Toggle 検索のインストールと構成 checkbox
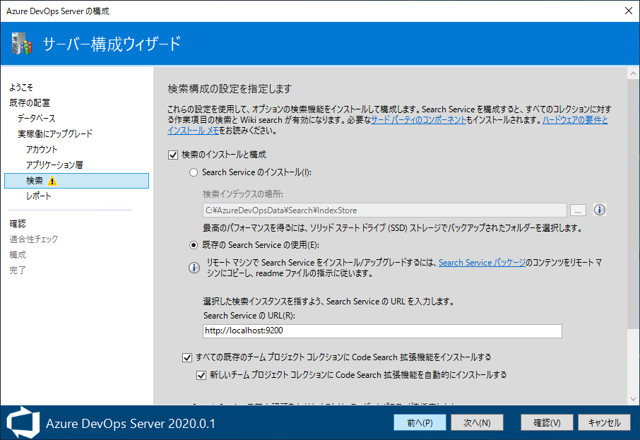 173,155
